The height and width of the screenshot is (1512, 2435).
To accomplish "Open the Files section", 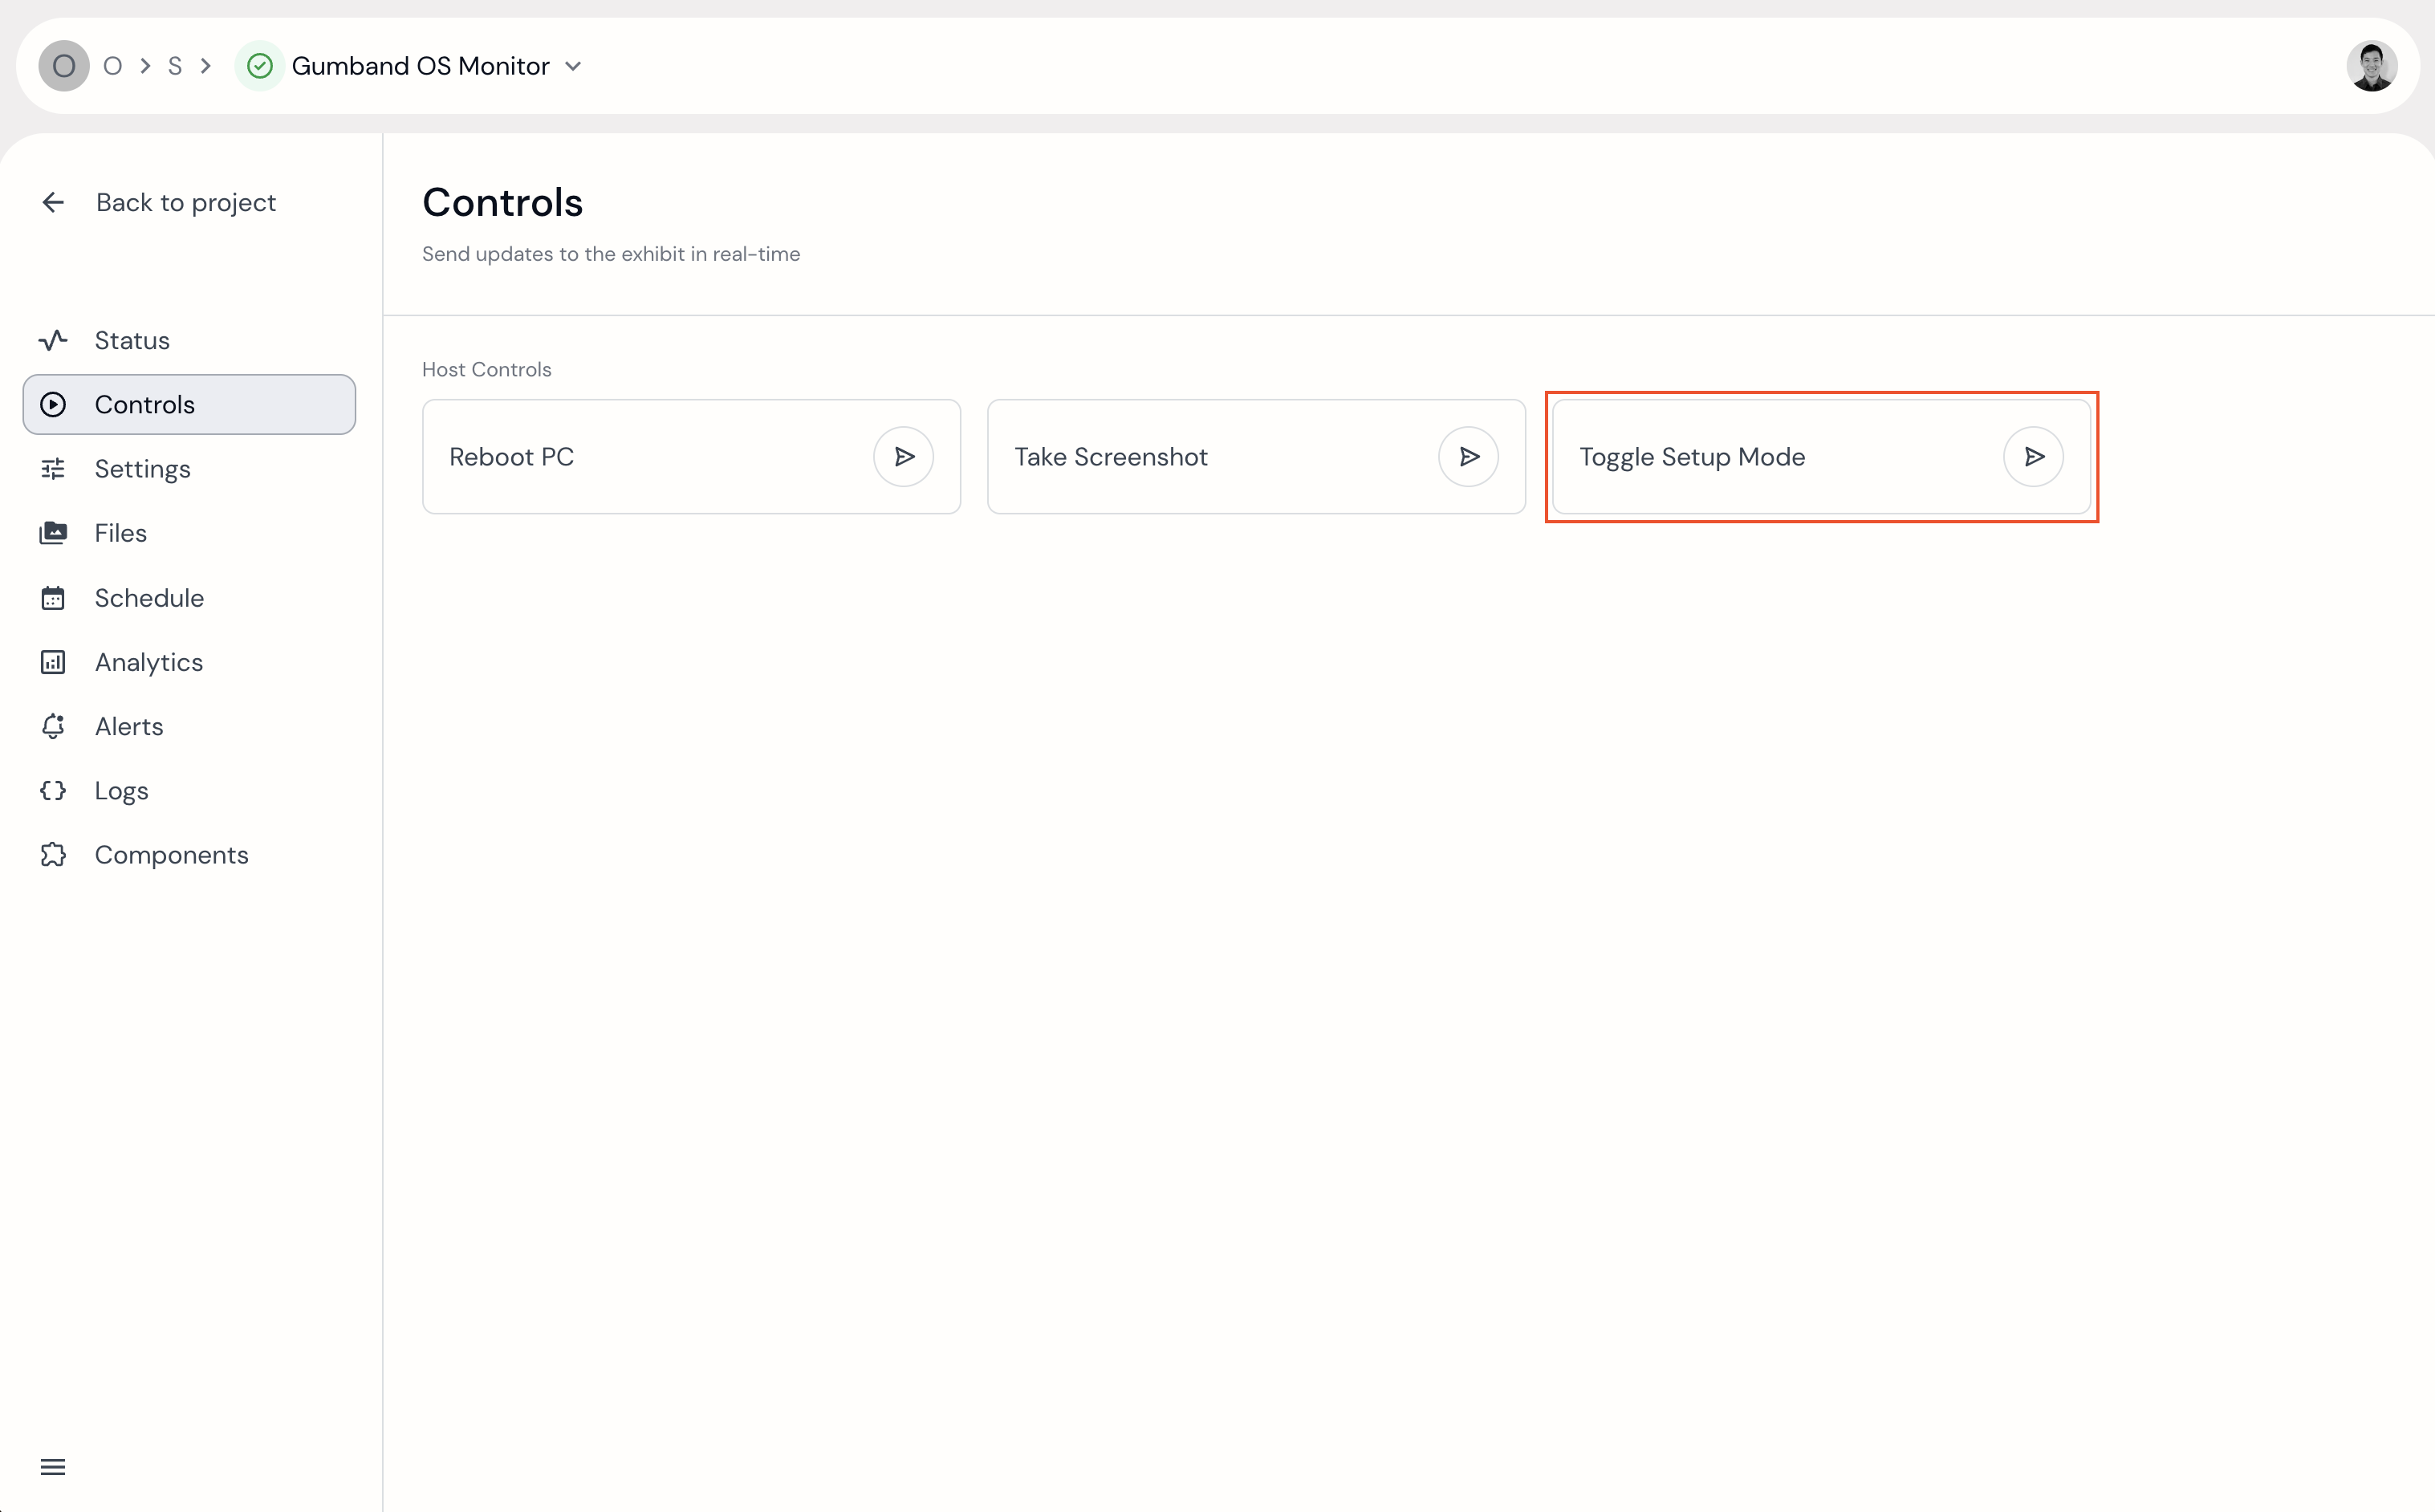I will 120,533.
